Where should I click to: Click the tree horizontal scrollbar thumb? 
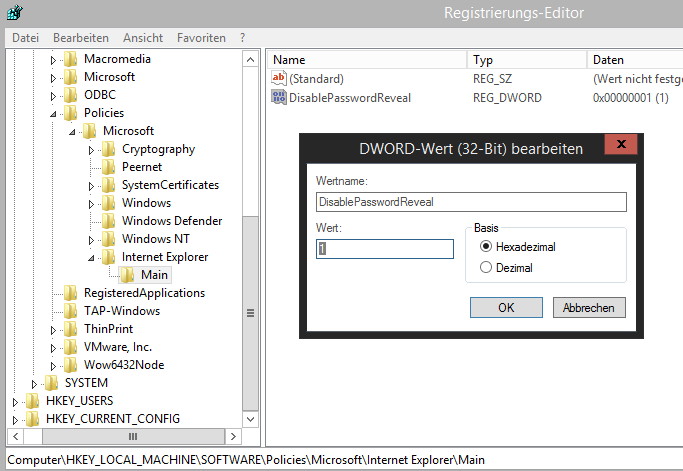133,436
